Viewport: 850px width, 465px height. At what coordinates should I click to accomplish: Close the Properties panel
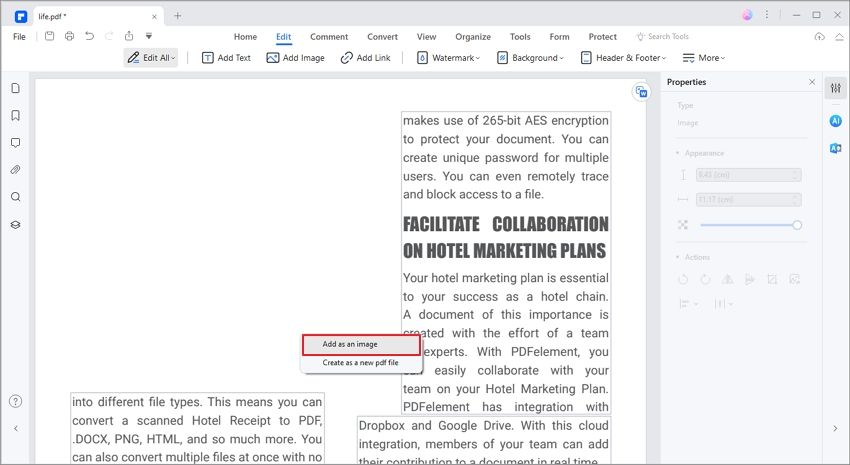click(812, 82)
